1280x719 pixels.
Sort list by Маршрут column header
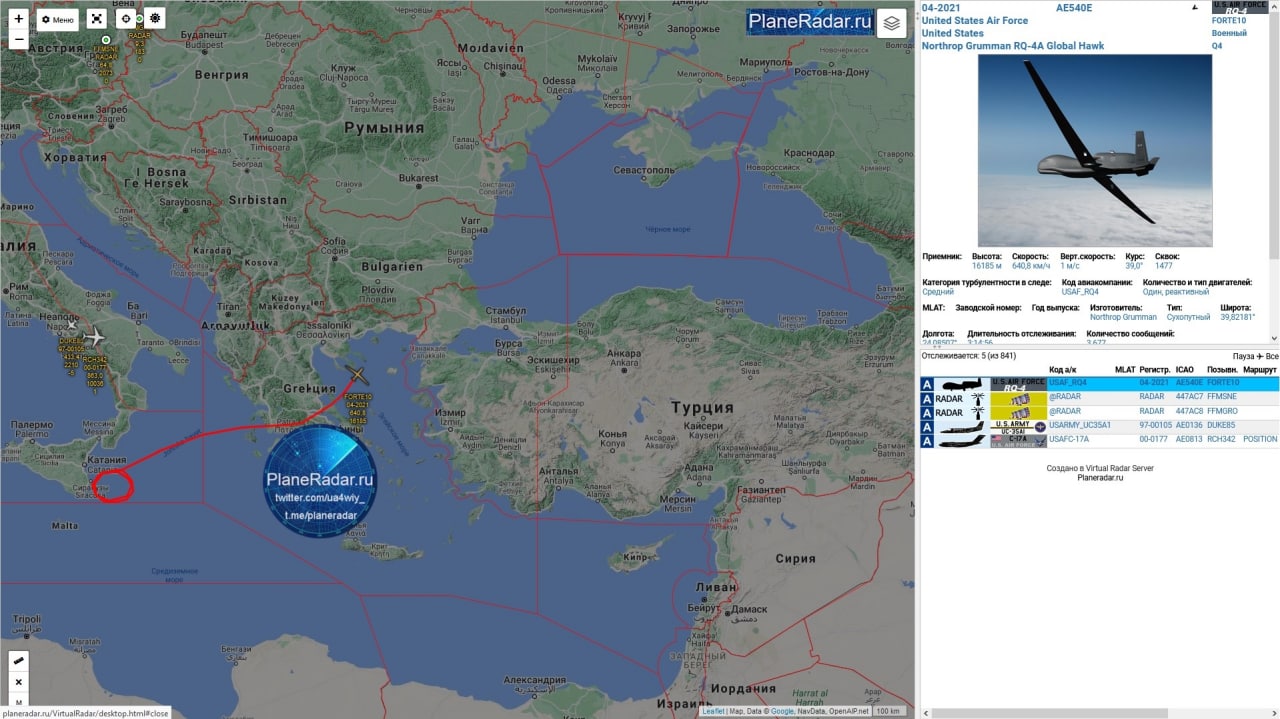click(x=1260, y=370)
